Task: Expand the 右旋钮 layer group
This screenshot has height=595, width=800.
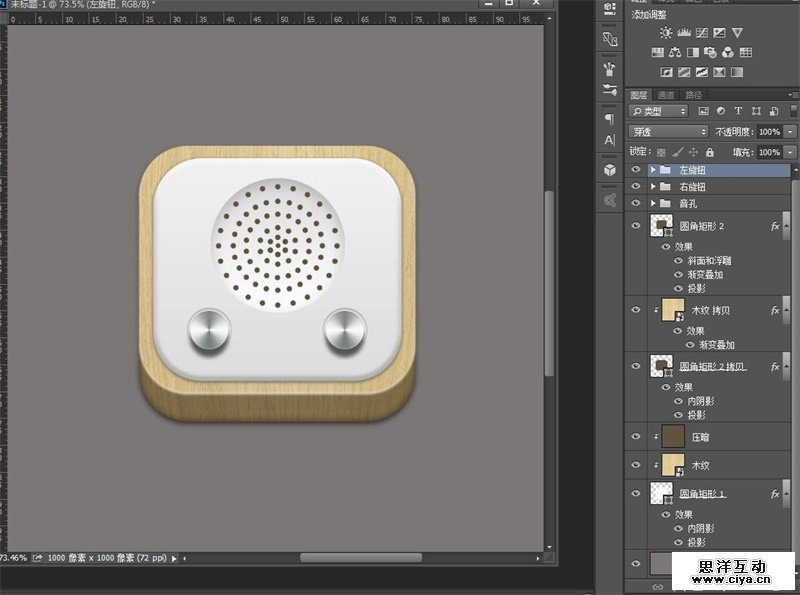Action: pos(653,187)
